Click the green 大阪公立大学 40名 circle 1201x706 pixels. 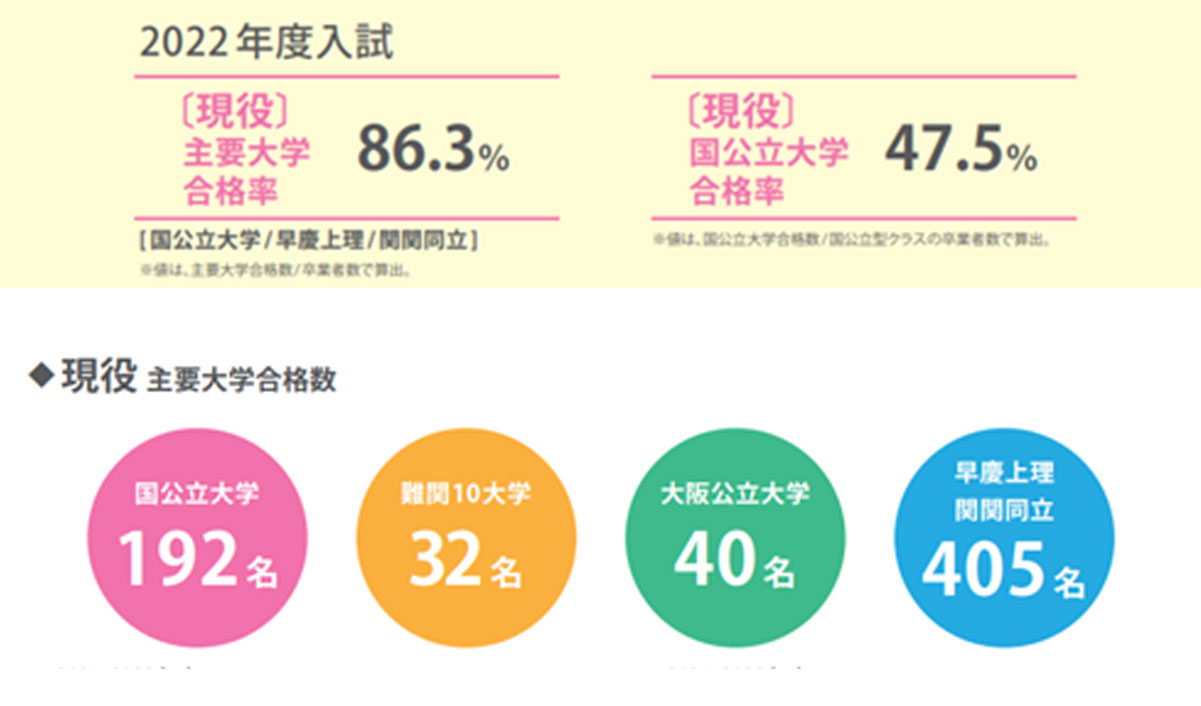(735, 538)
